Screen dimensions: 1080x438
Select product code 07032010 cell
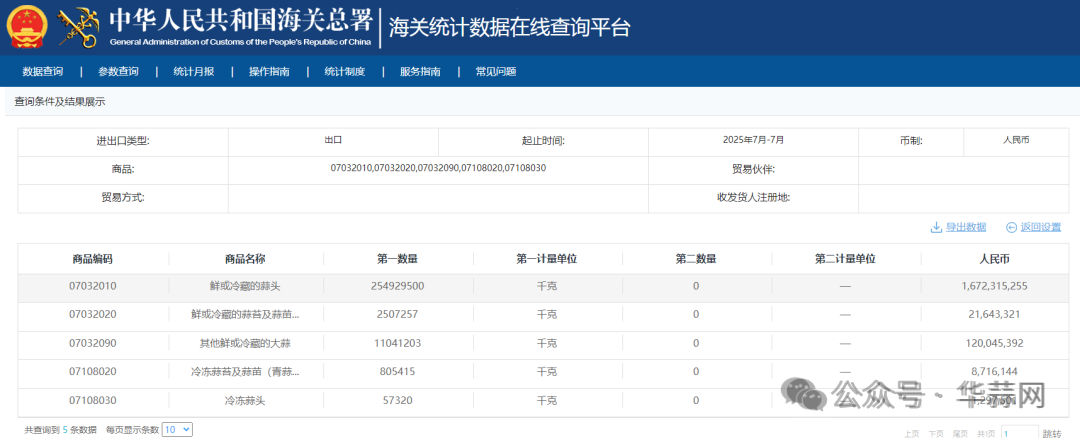(x=92, y=286)
